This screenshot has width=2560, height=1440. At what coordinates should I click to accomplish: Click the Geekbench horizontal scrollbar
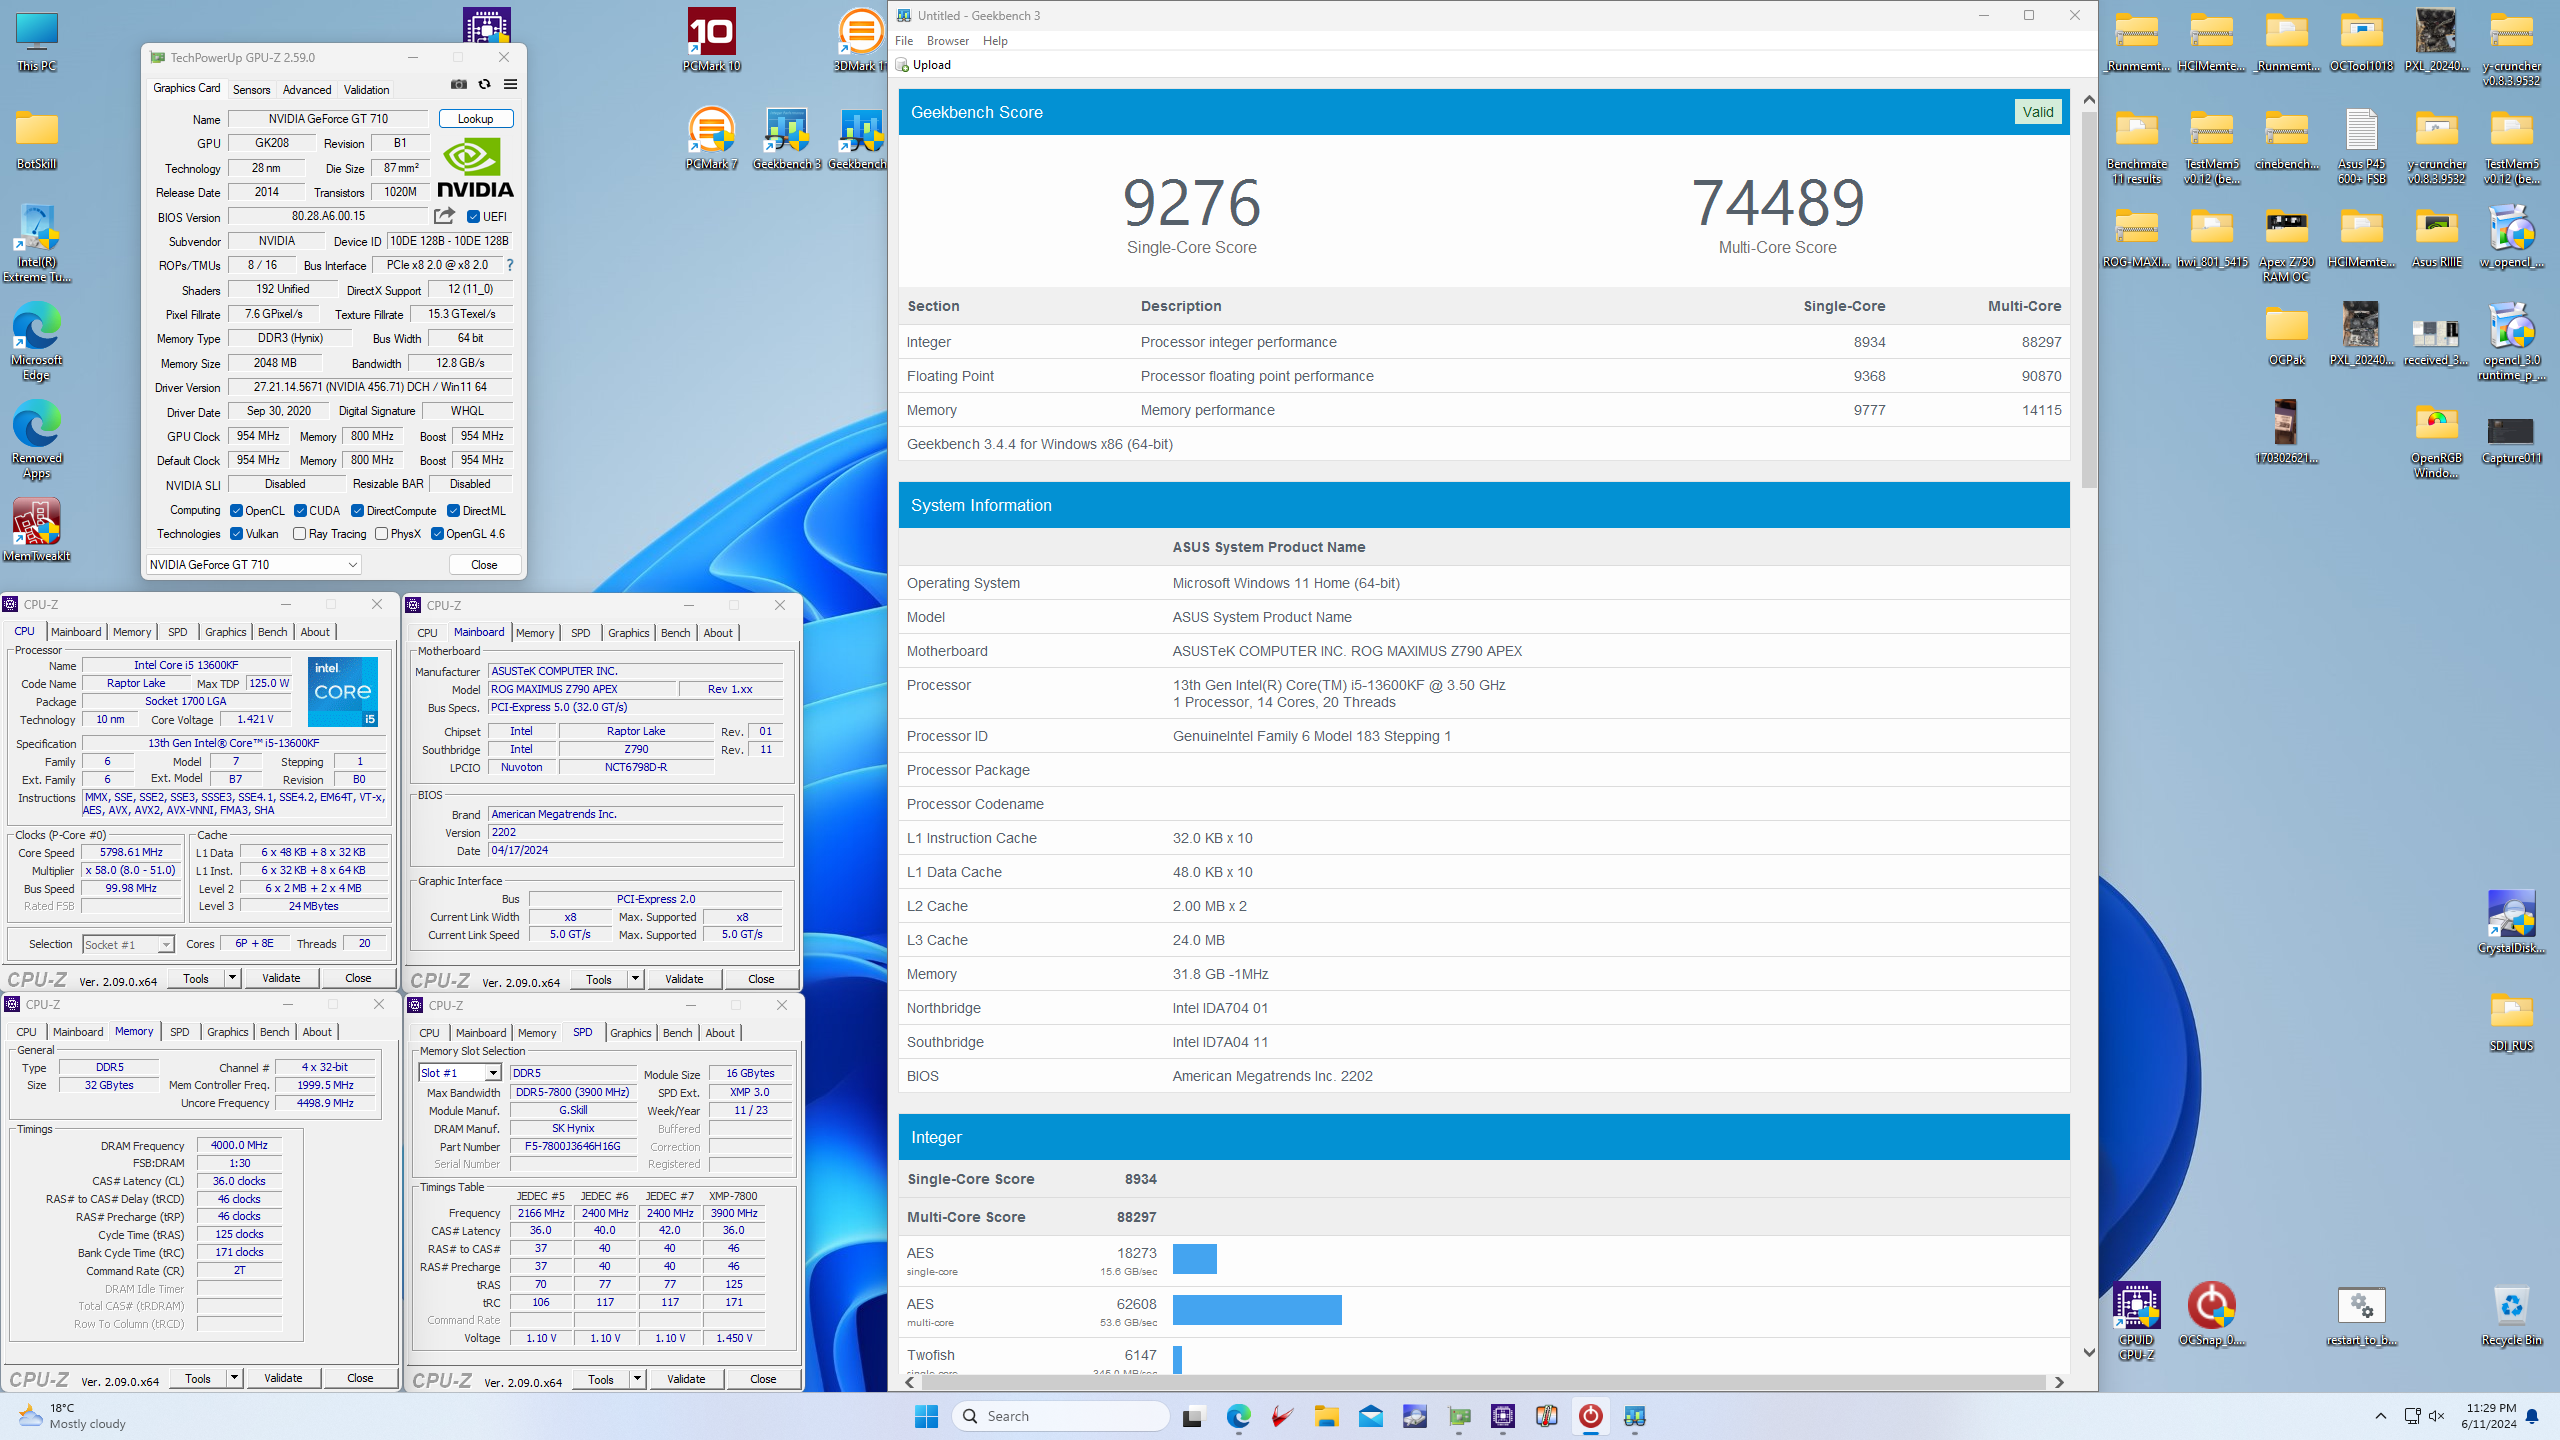coord(1483,1382)
